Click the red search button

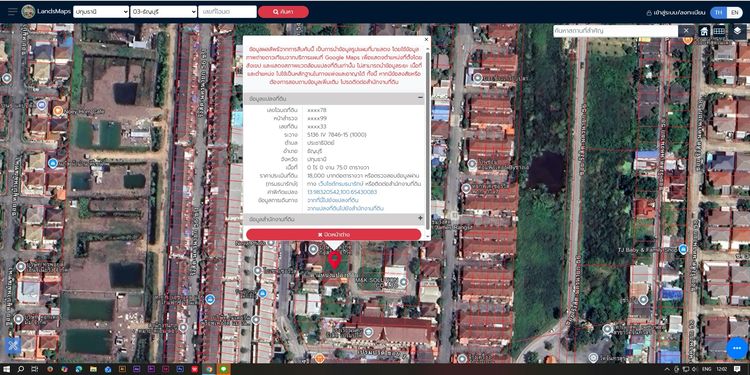click(x=283, y=12)
